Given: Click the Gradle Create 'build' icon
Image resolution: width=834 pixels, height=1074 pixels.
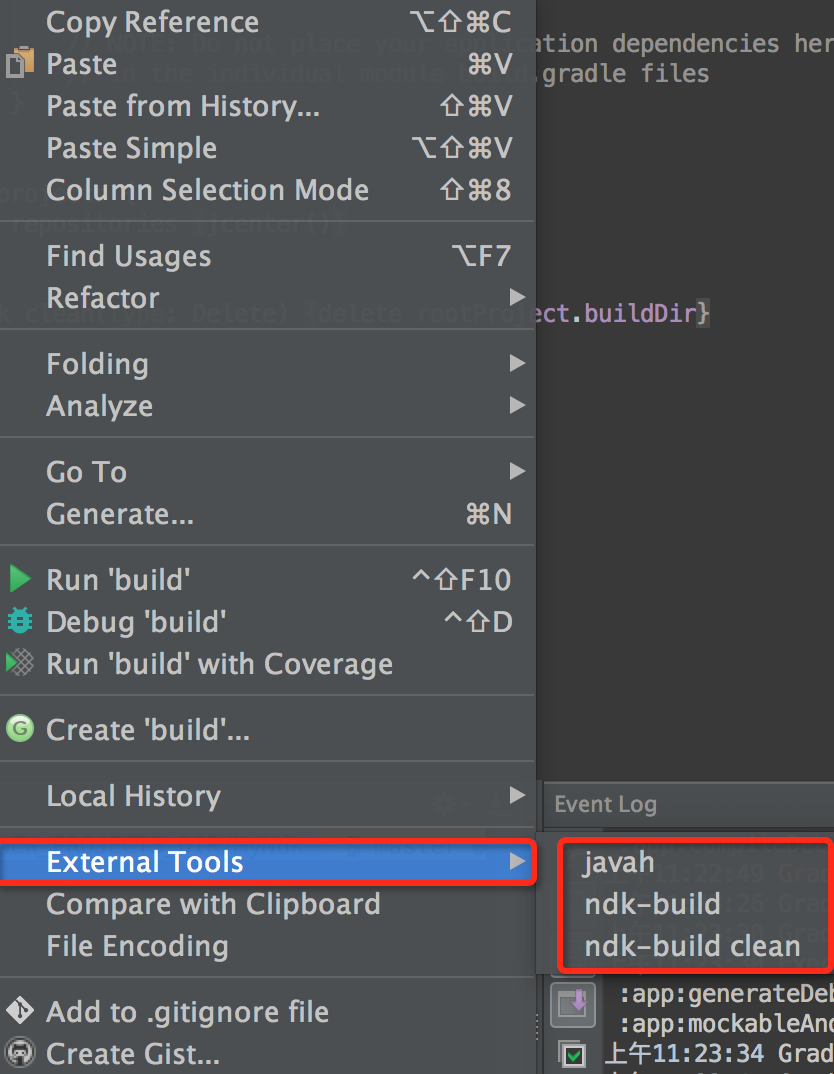Looking at the screenshot, I should pos(20,729).
